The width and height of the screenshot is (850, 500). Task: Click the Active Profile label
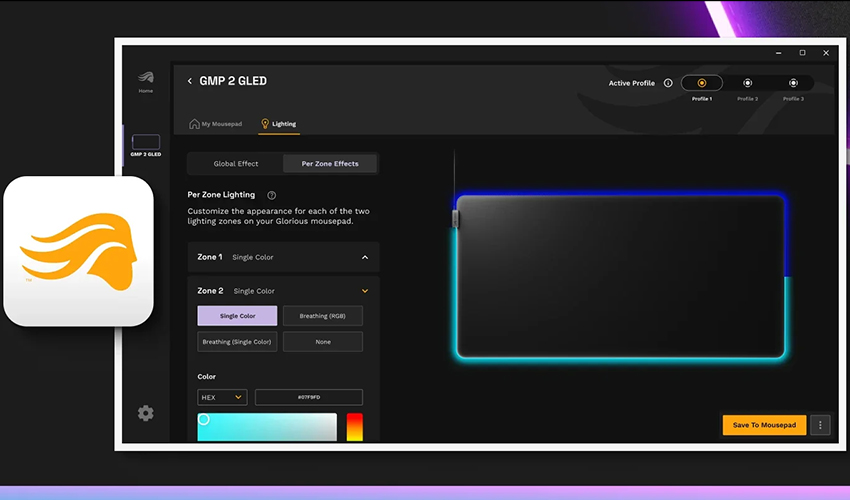(x=632, y=83)
